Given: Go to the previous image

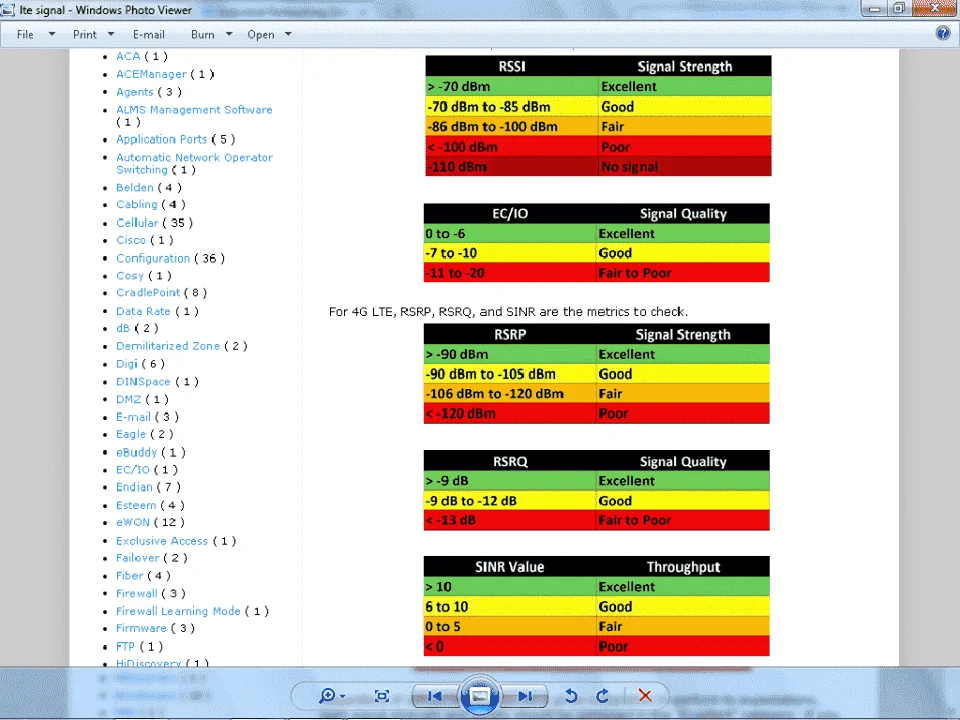Looking at the screenshot, I should [x=435, y=696].
